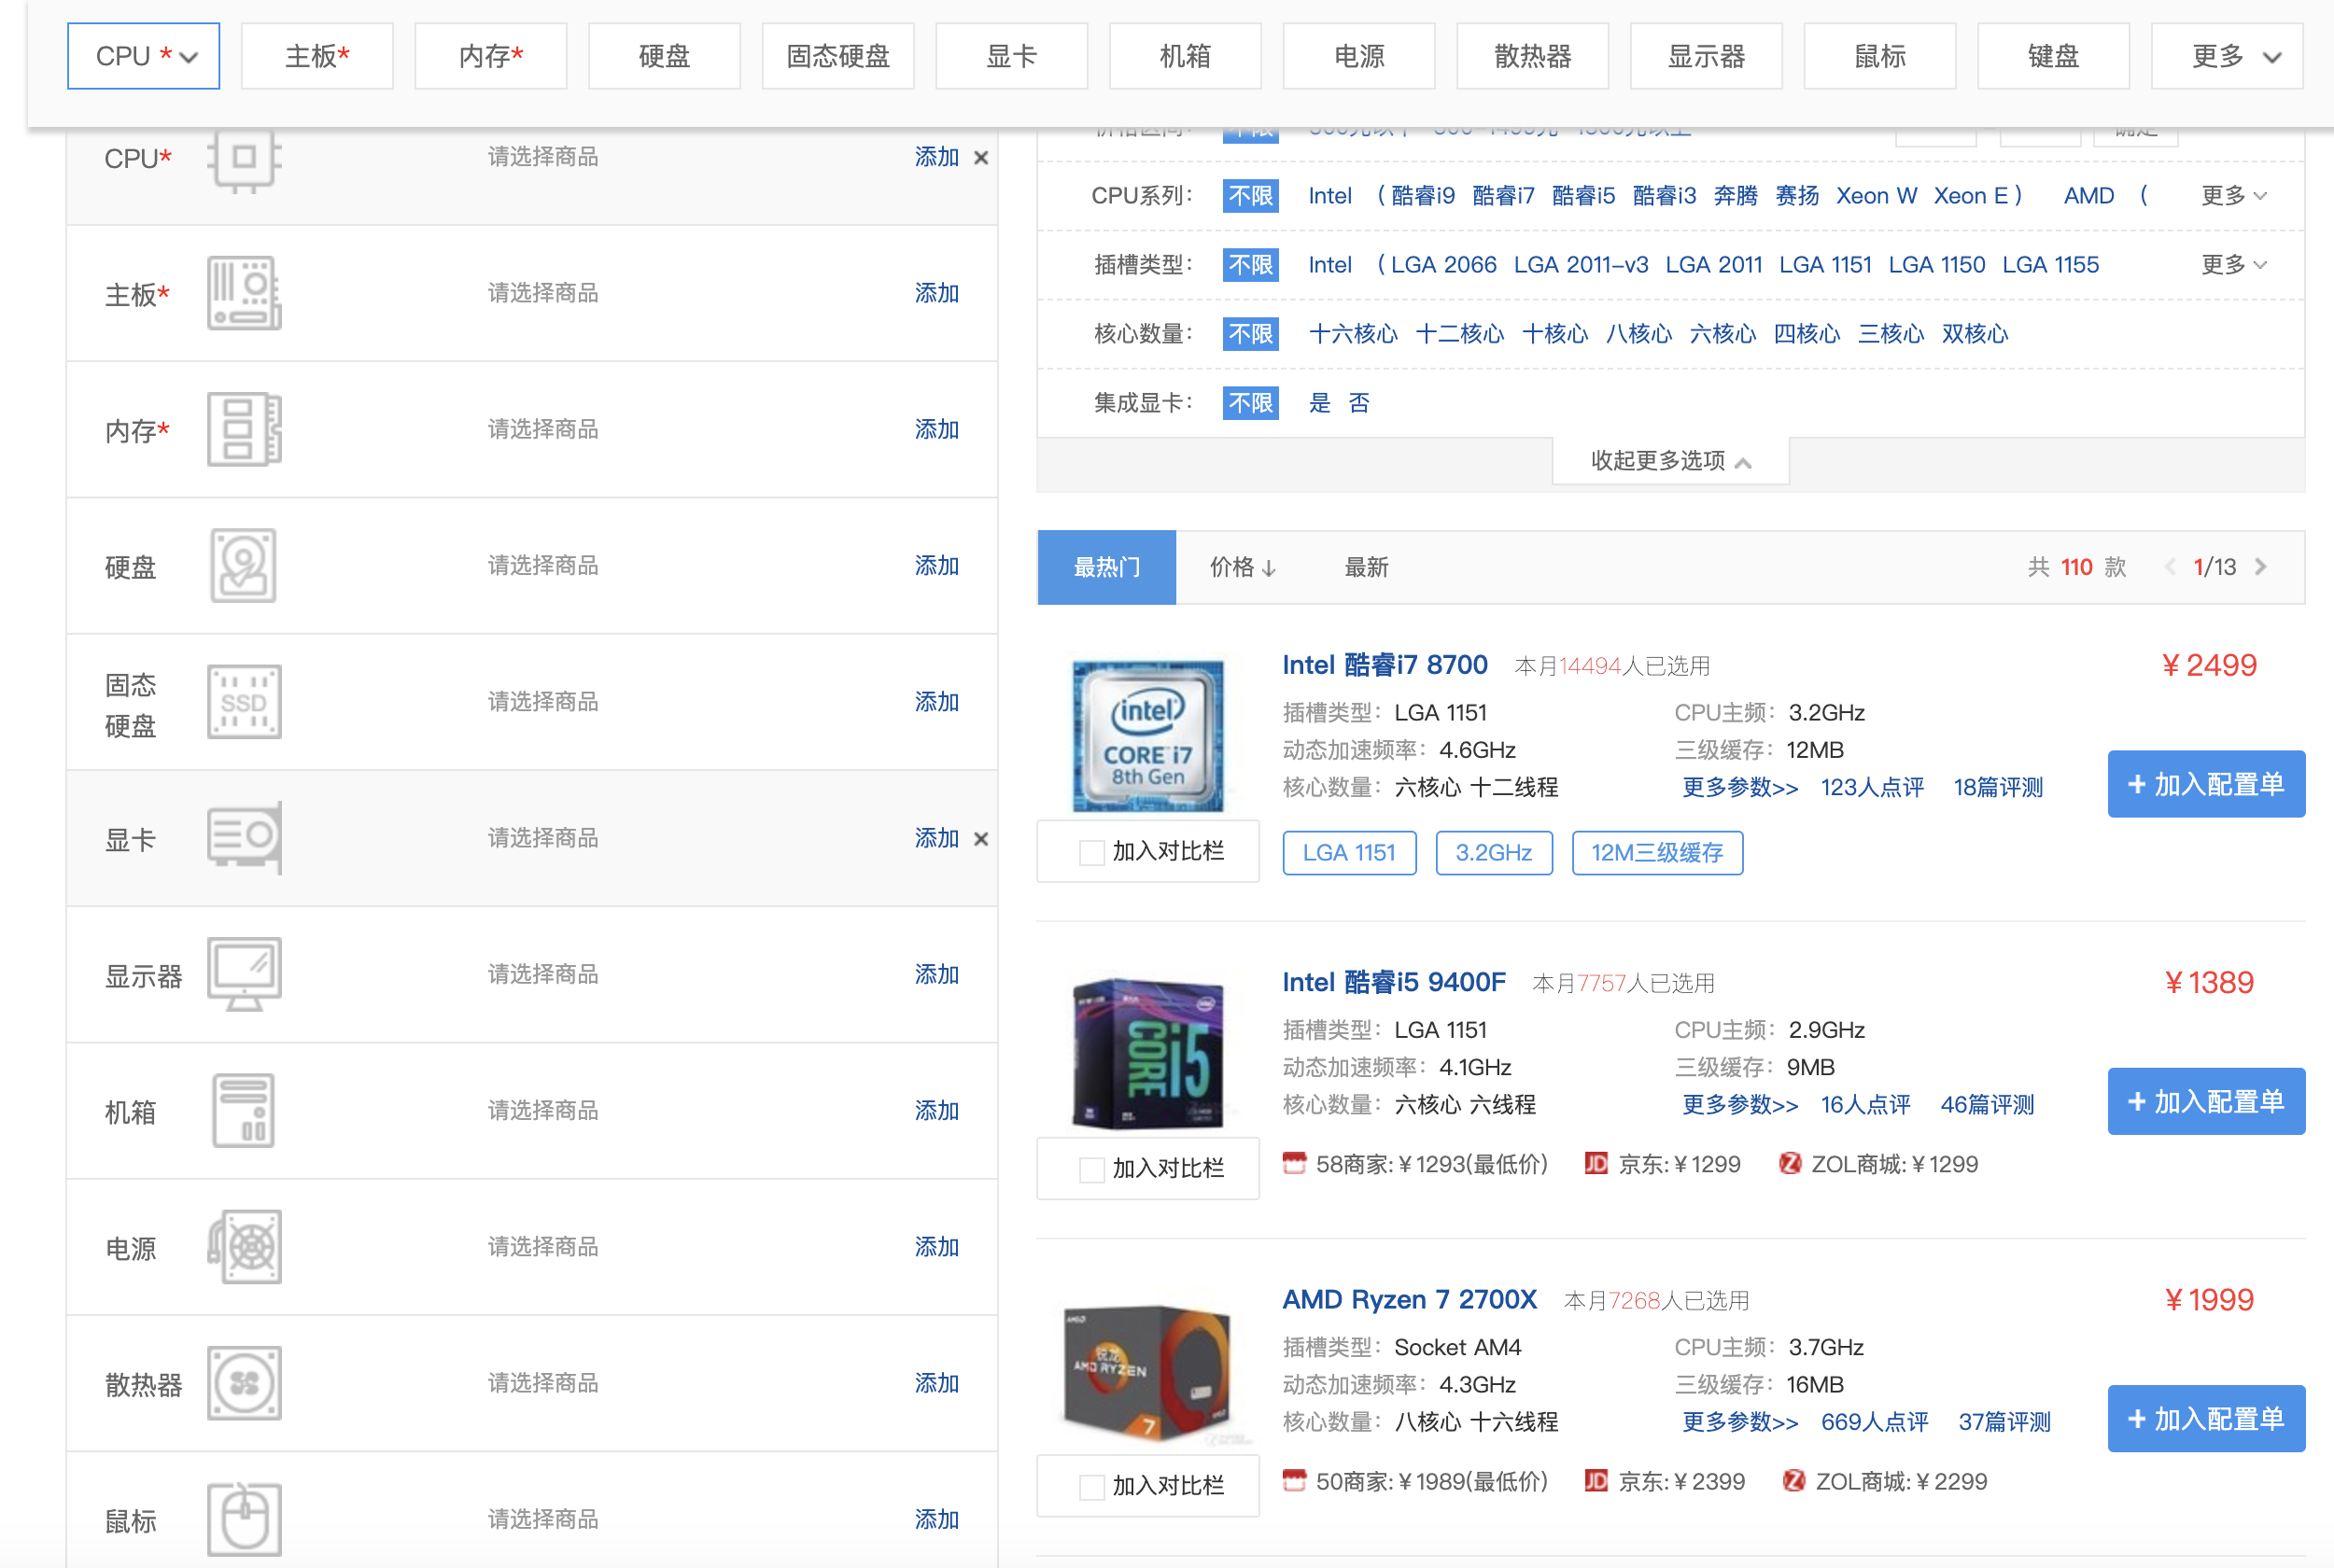Check 加入对比栏 for Intel 酷睿i5 9400F
Viewport: 2334px width, 1568px height.
[x=1091, y=1169]
